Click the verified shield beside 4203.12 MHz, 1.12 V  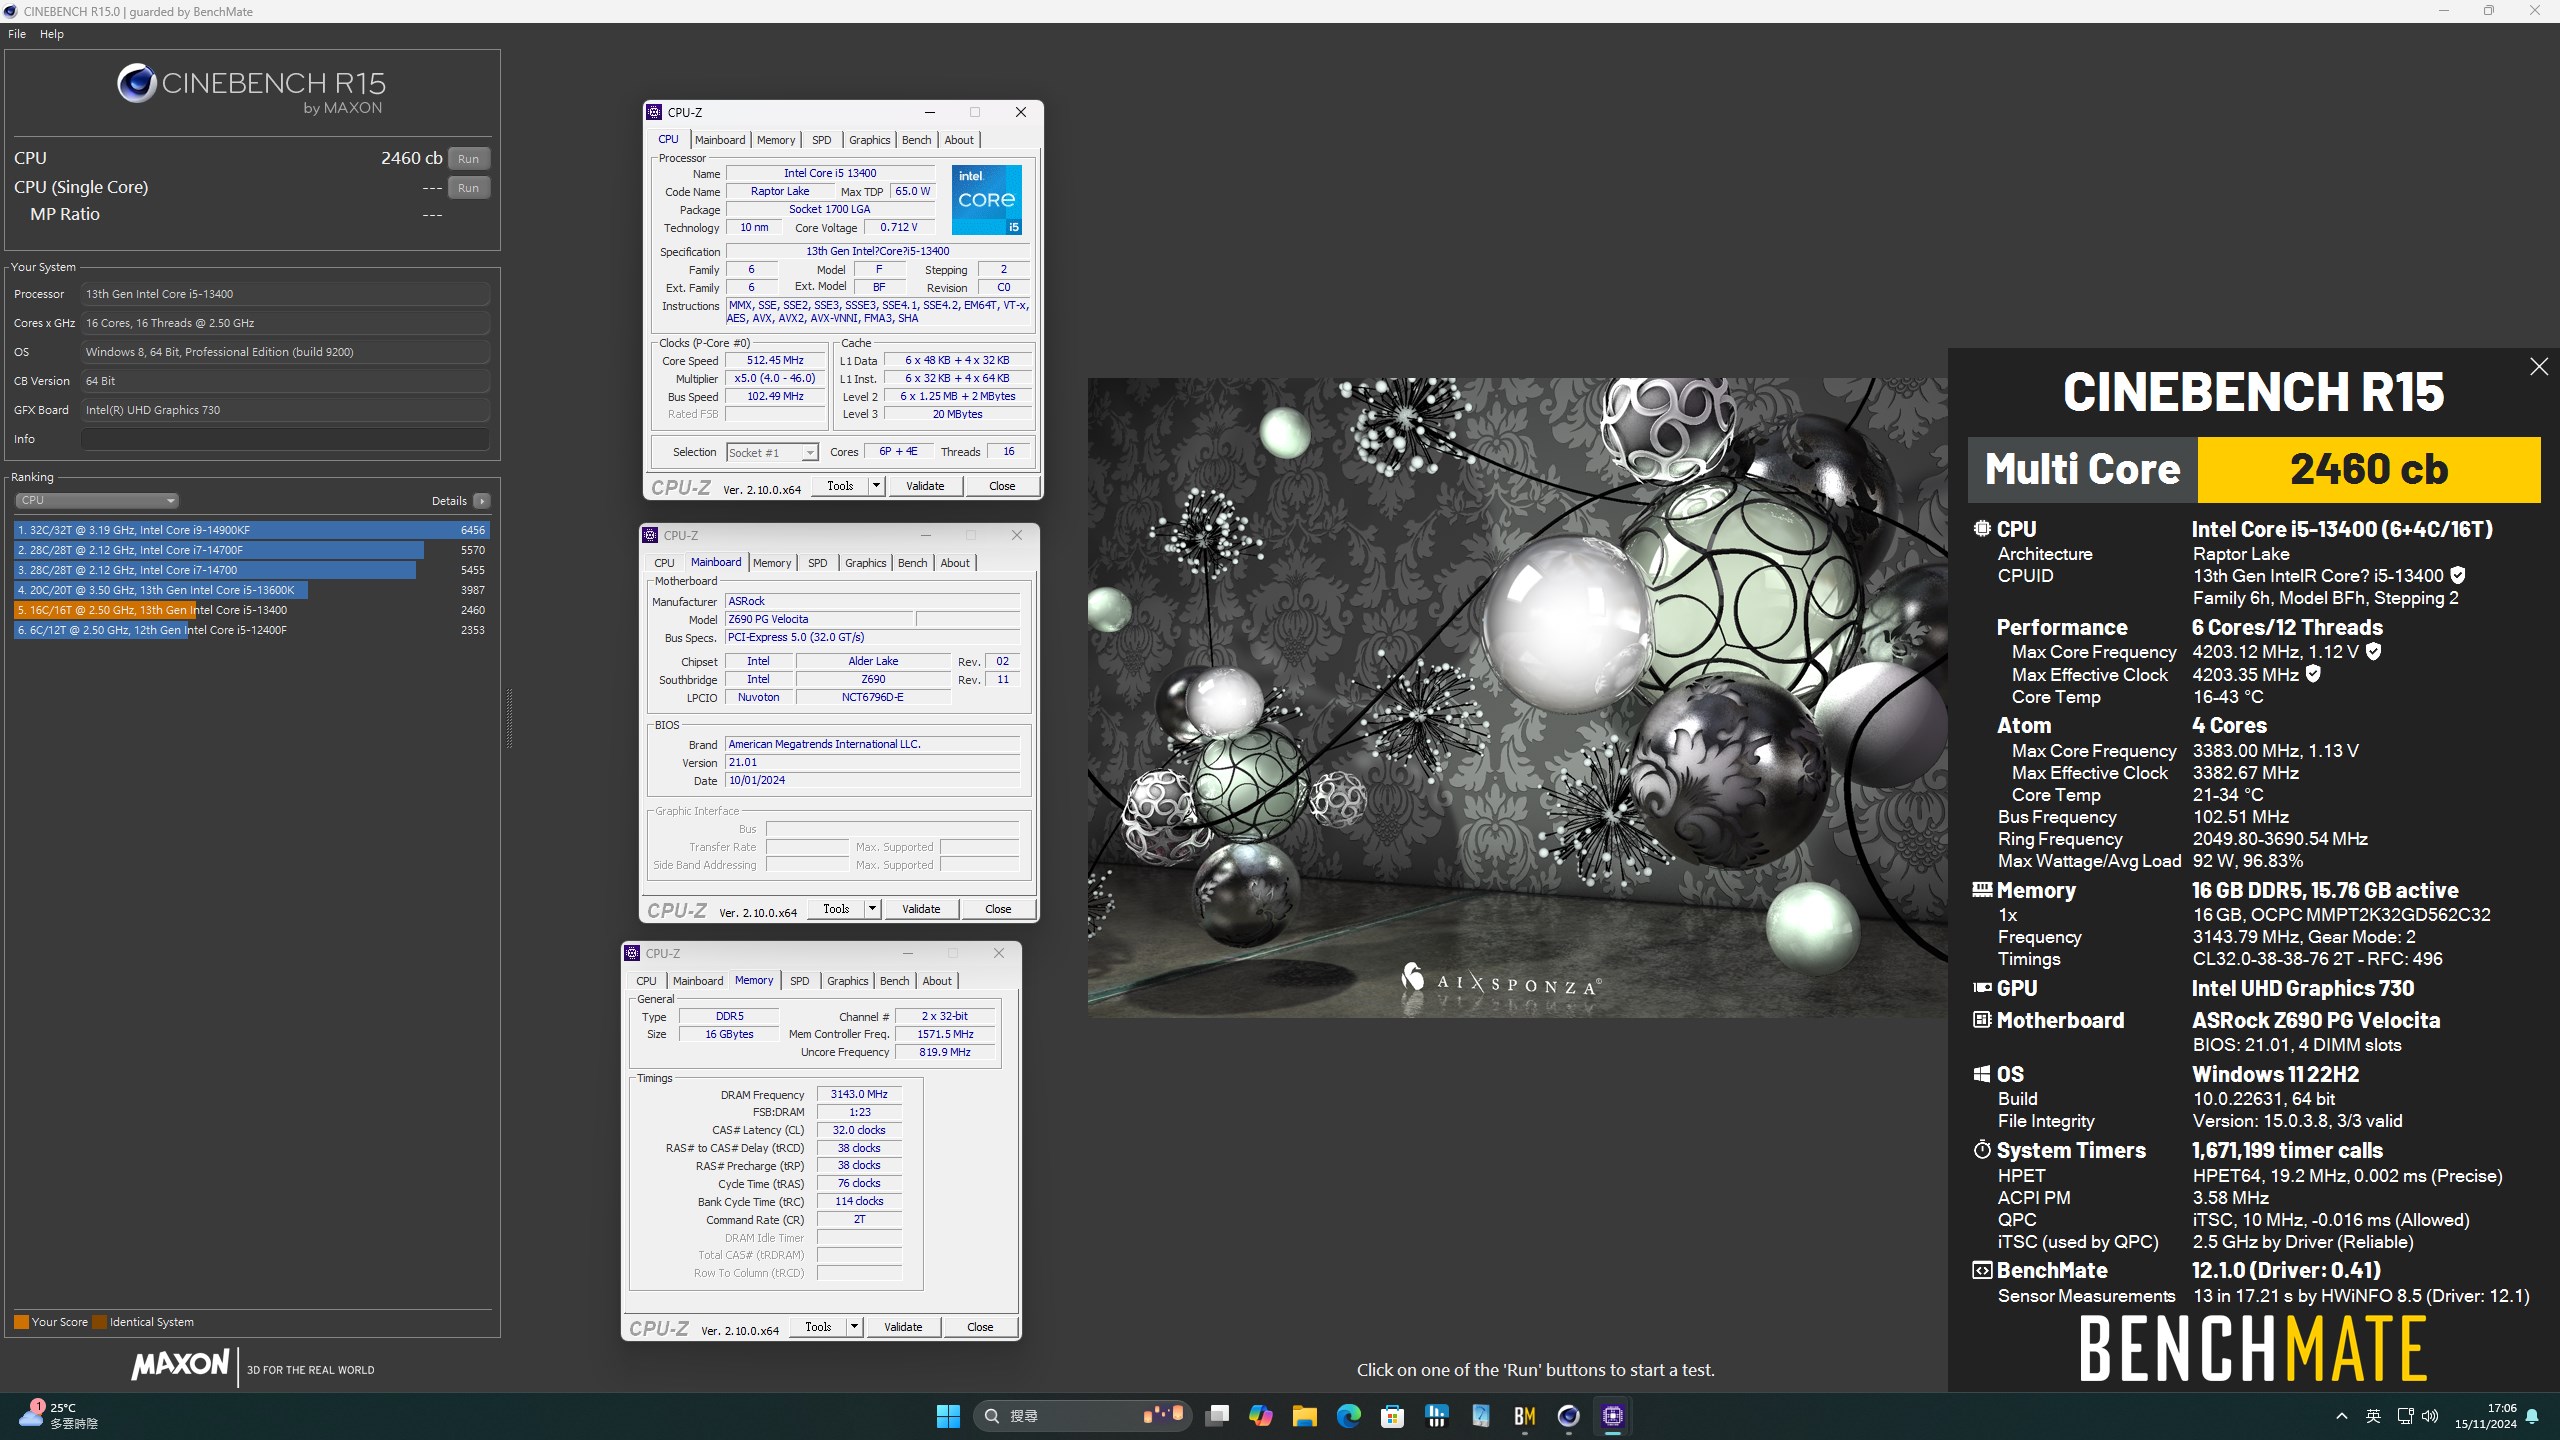click(x=2373, y=651)
